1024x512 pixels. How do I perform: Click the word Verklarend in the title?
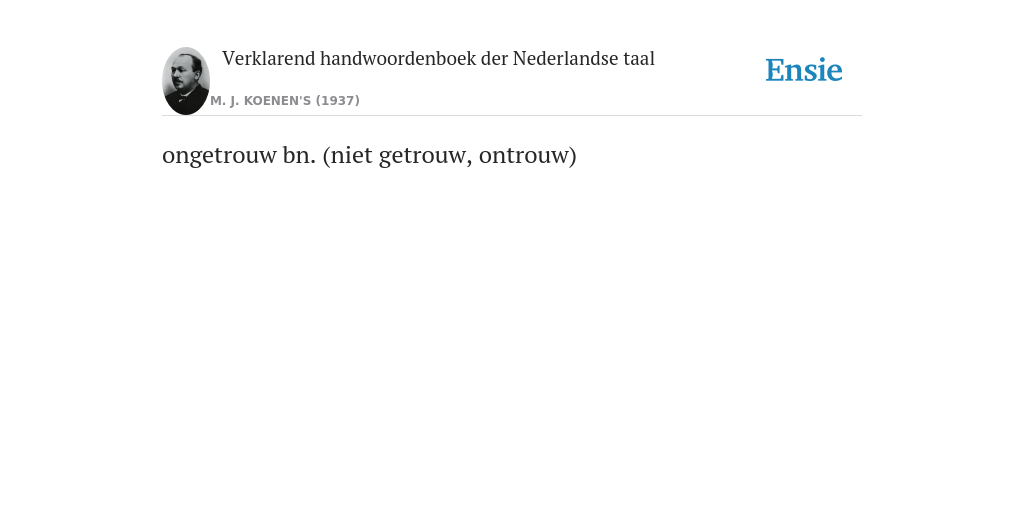coord(268,59)
